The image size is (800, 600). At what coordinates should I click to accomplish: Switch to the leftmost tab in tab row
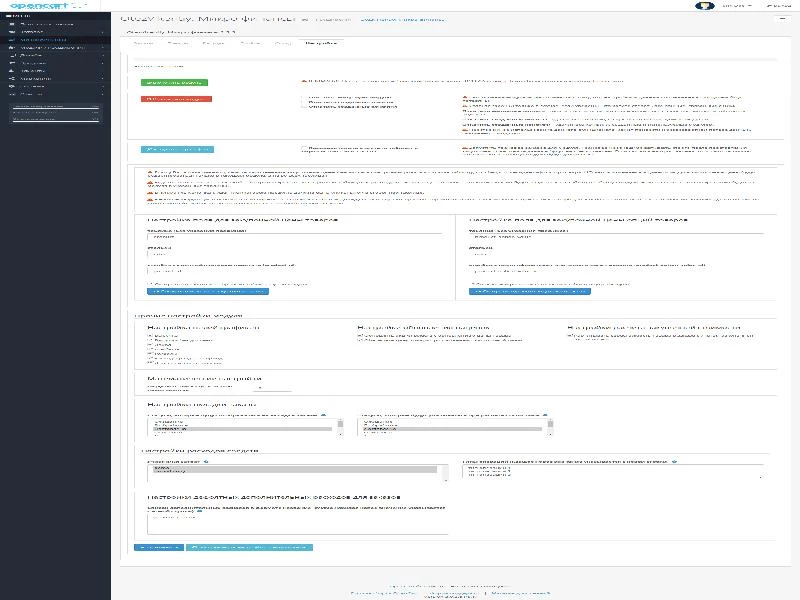point(143,43)
